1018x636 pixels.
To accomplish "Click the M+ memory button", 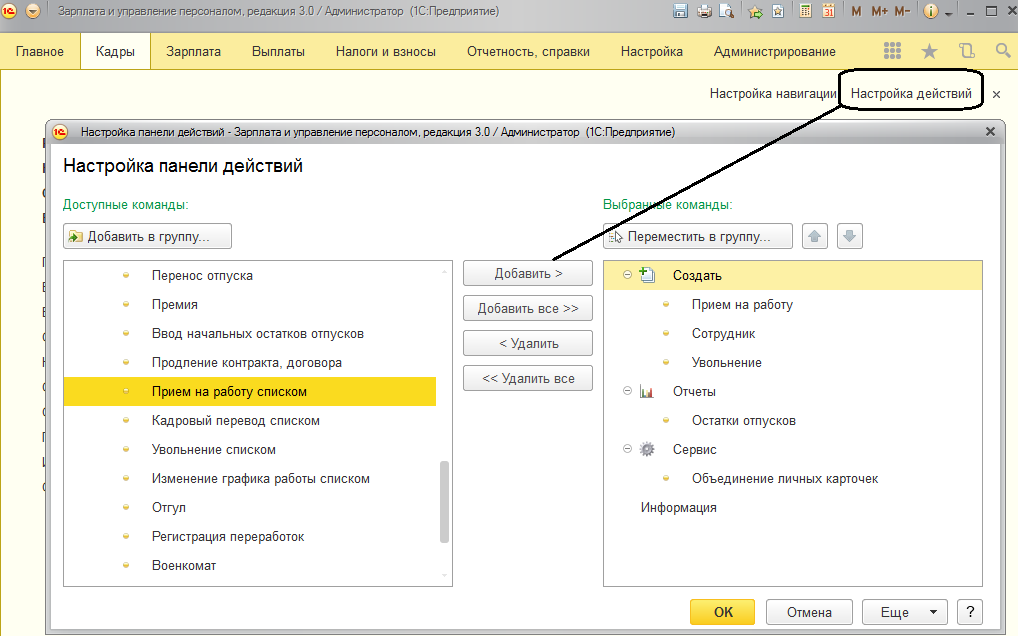I will [x=879, y=11].
